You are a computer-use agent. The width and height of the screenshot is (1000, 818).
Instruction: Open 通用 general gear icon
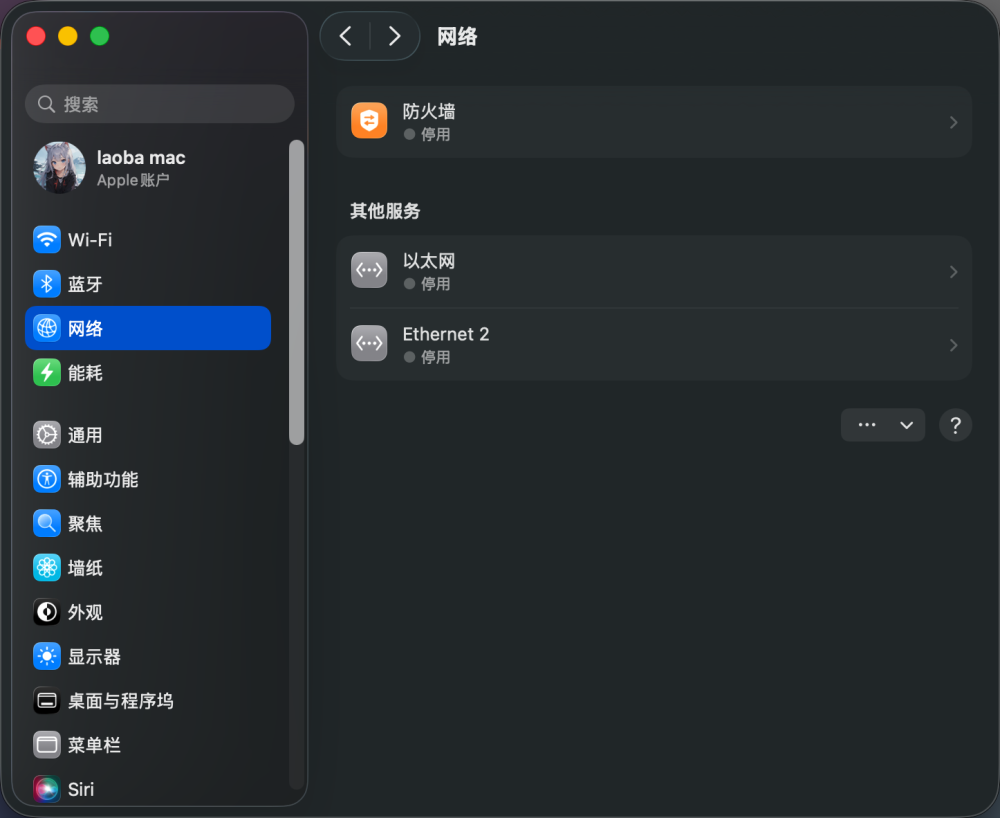(47, 435)
